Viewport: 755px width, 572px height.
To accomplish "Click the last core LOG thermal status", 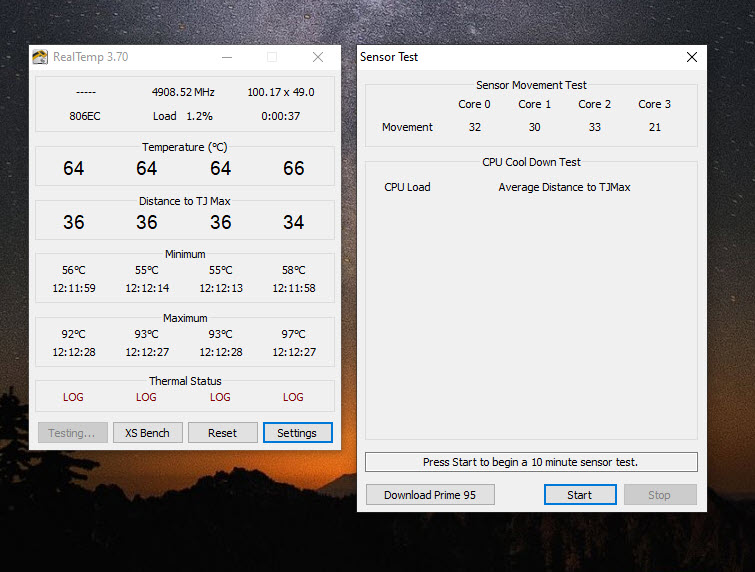I will tap(293, 397).
